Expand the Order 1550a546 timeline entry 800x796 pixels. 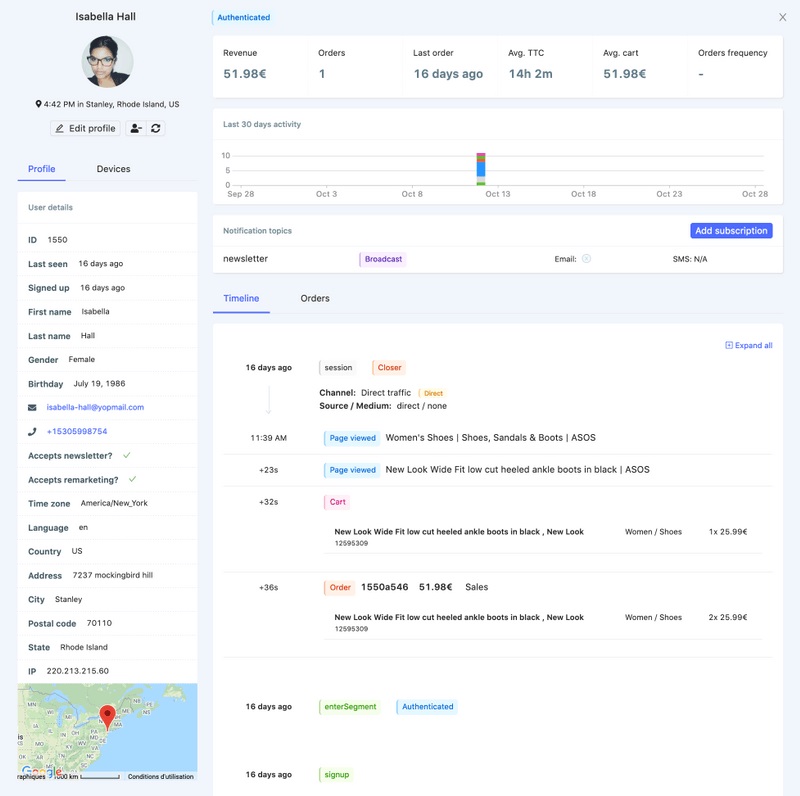coord(340,588)
